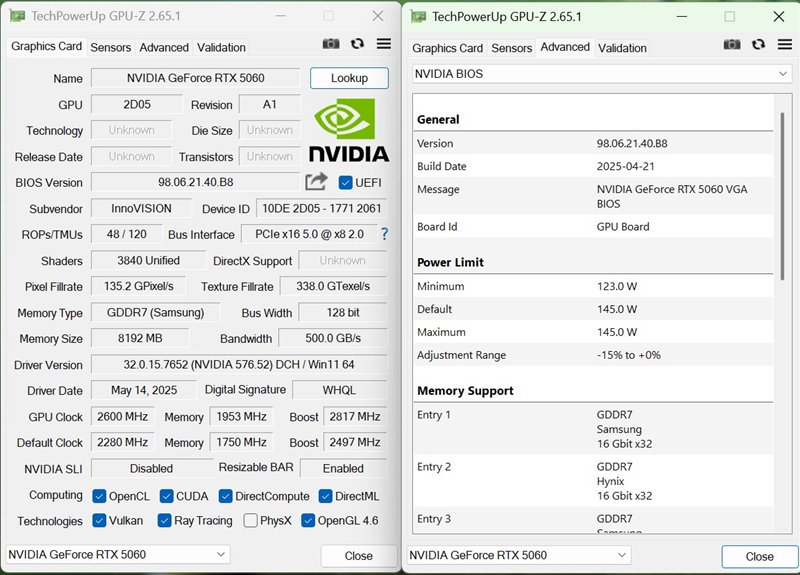Viewport: 800px width, 575px height.
Task: Click the NVIDIA logo image
Action: point(348,130)
